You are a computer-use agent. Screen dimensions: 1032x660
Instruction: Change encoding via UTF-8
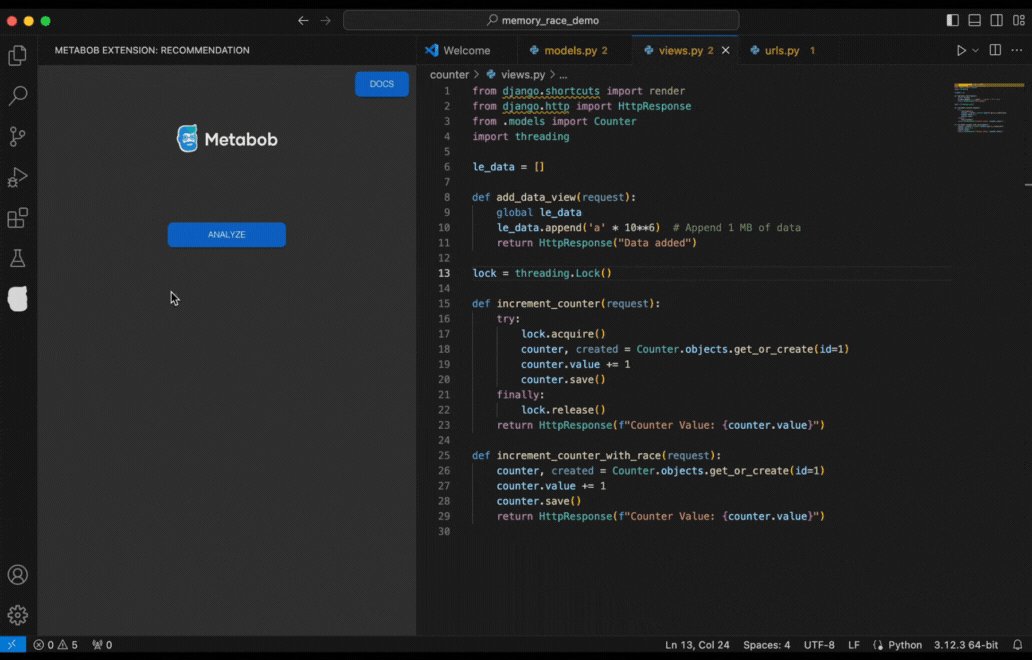pyautogui.click(x=819, y=645)
